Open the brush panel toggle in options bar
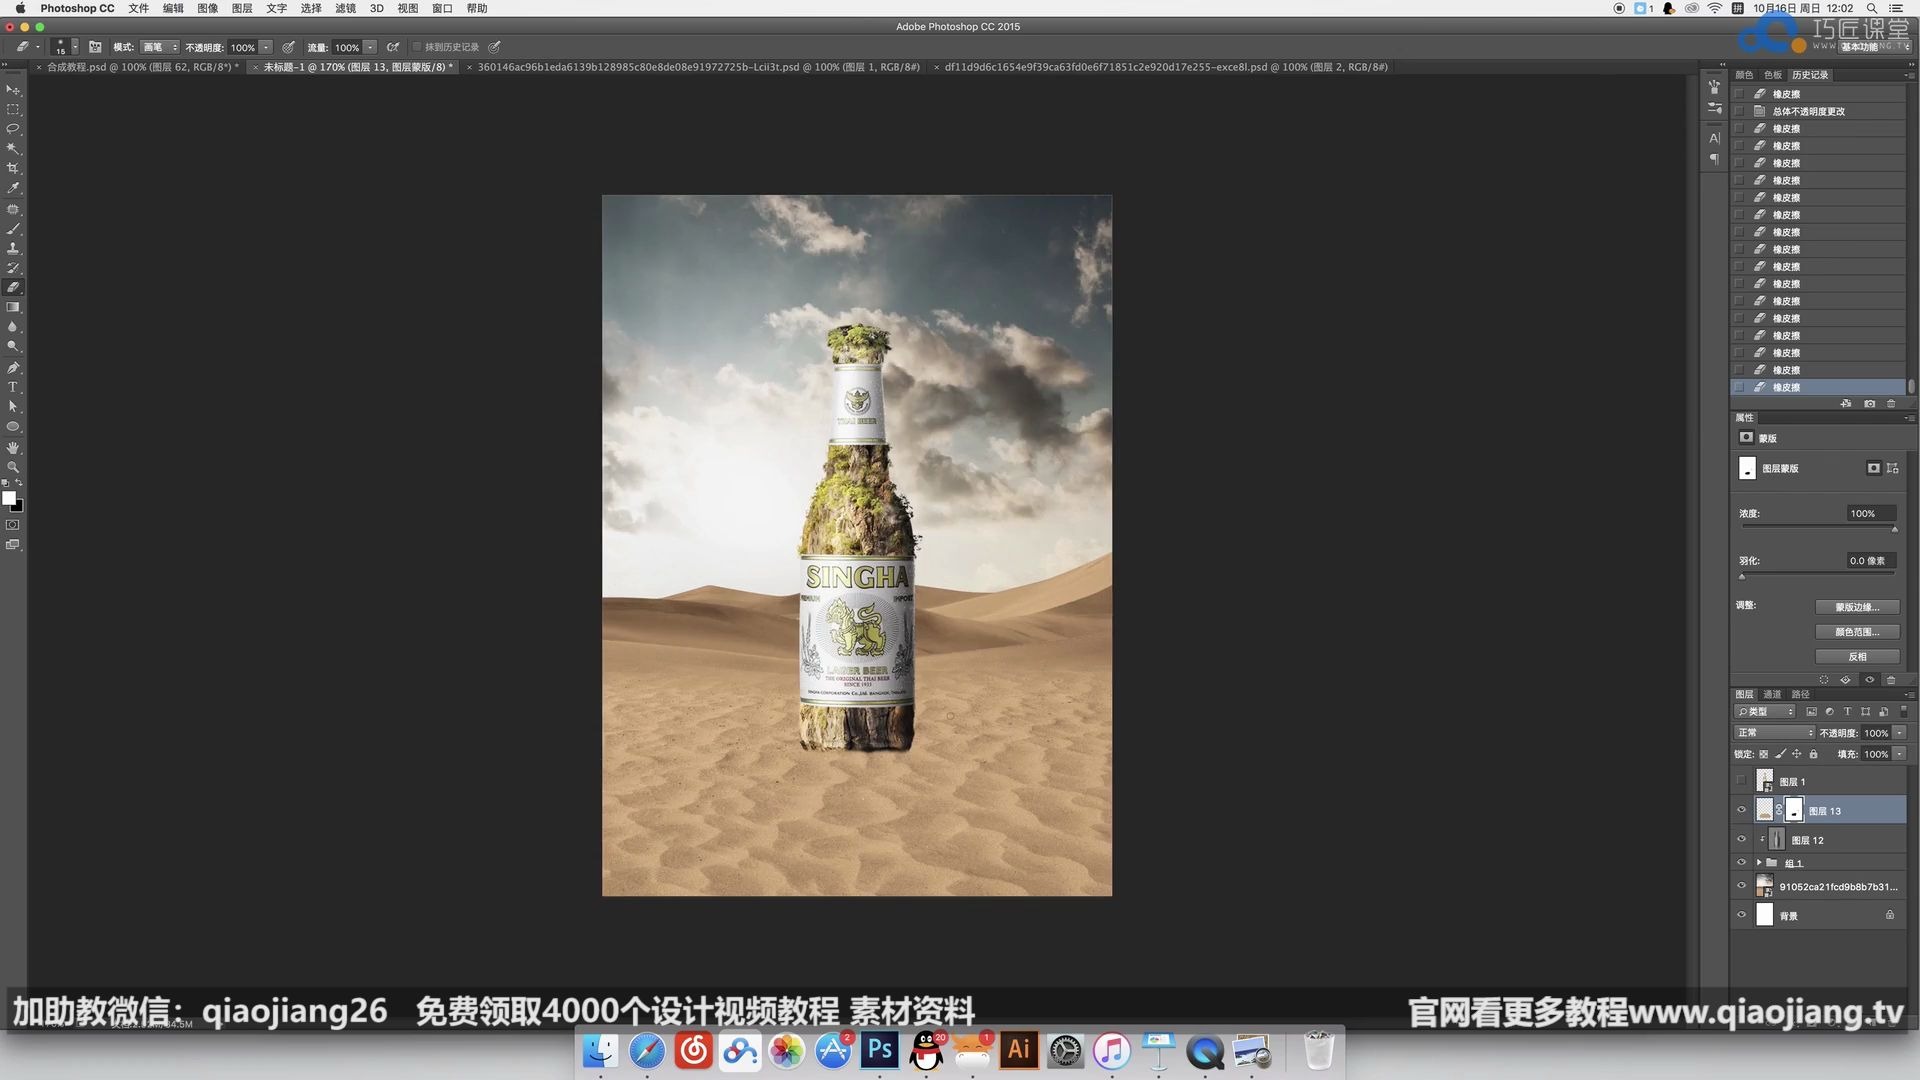Screen dimensions: 1920x1080 [95, 47]
